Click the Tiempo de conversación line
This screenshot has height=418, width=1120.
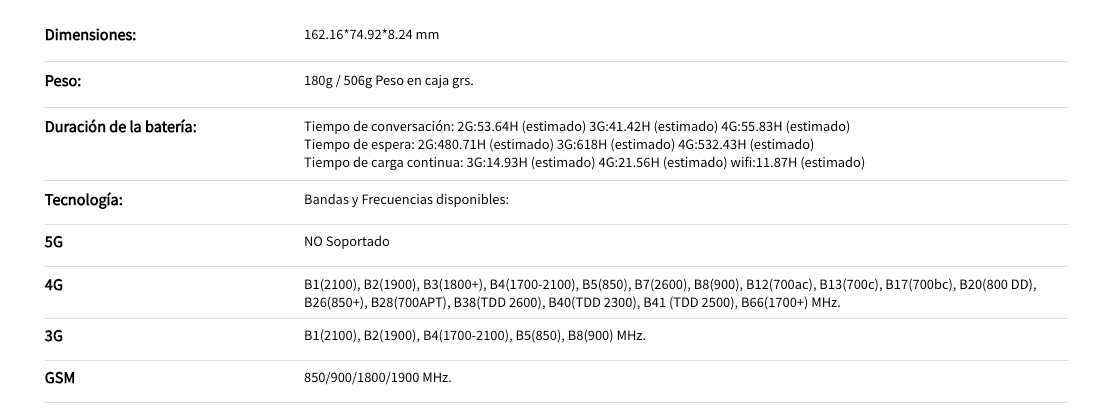[x=577, y=126]
